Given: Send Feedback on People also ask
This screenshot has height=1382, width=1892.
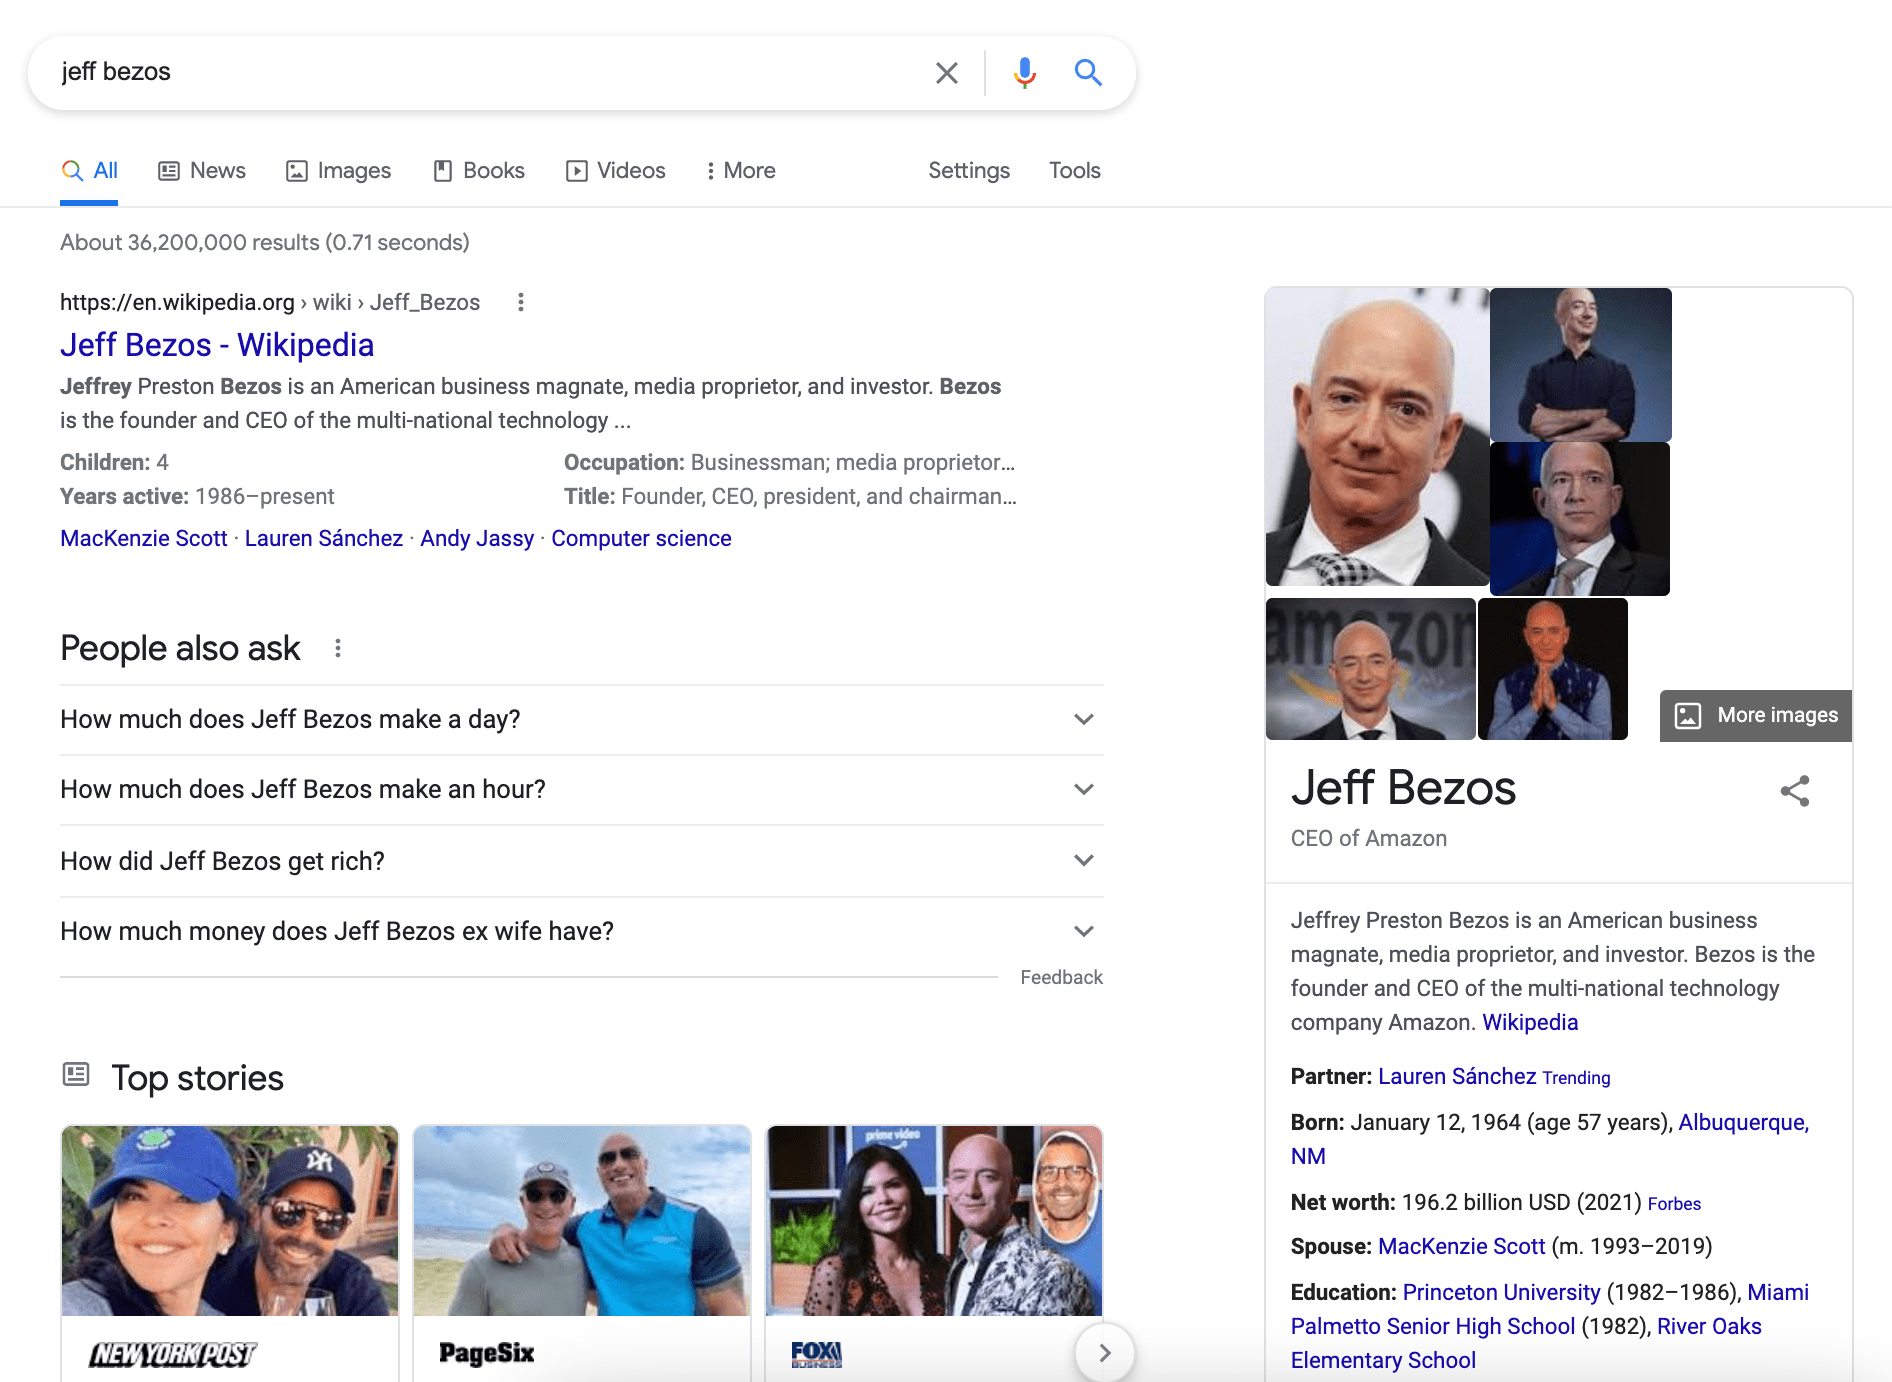Looking at the screenshot, I should [1061, 977].
